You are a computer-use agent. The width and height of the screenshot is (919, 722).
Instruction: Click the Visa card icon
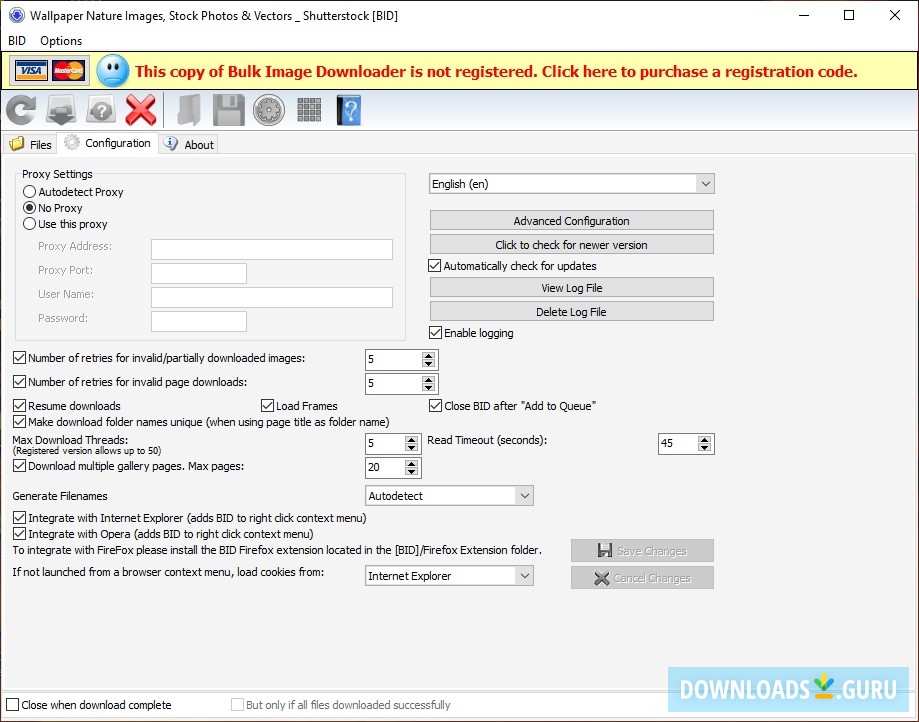coord(31,71)
